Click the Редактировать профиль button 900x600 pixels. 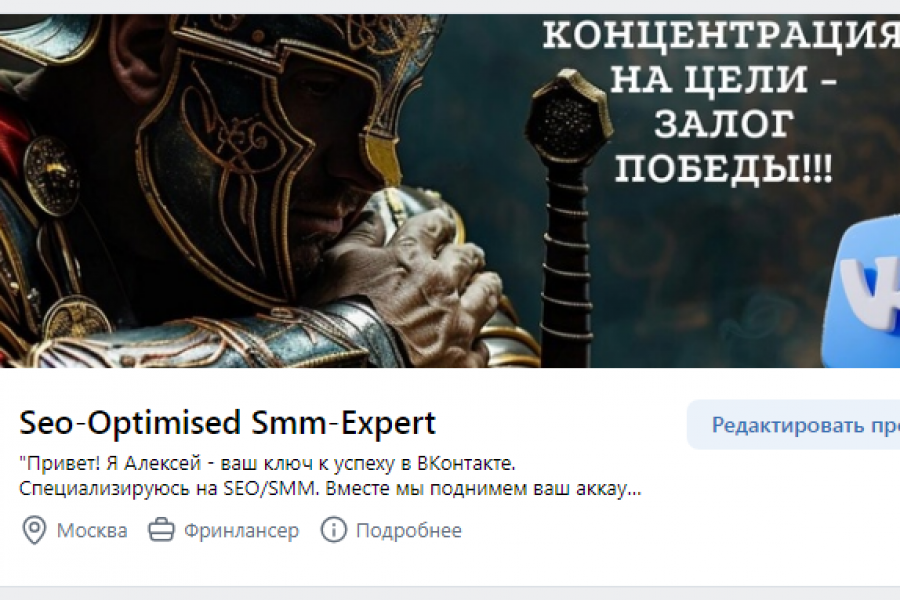[x=793, y=425]
